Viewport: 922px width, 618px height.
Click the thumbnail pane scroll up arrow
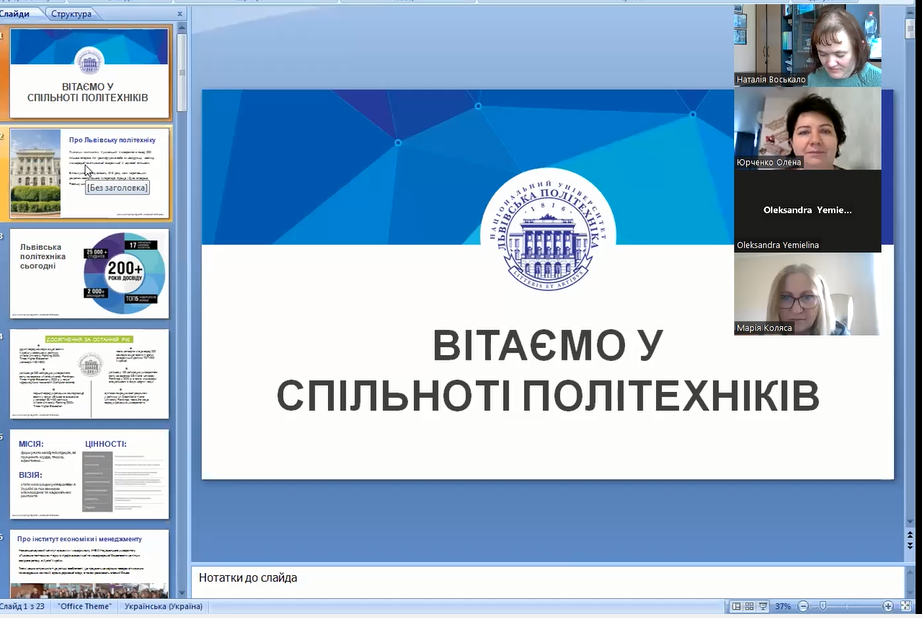click(x=182, y=28)
